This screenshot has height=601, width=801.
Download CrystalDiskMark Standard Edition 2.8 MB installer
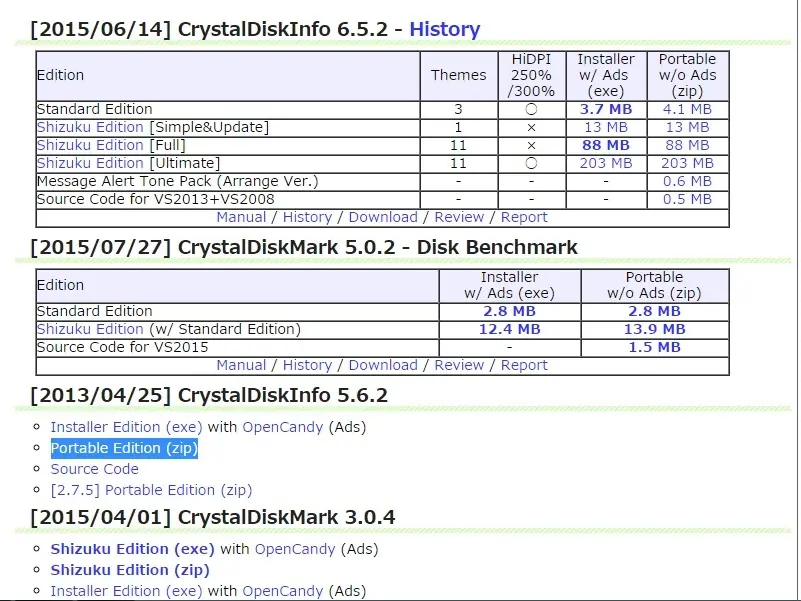click(509, 311)
